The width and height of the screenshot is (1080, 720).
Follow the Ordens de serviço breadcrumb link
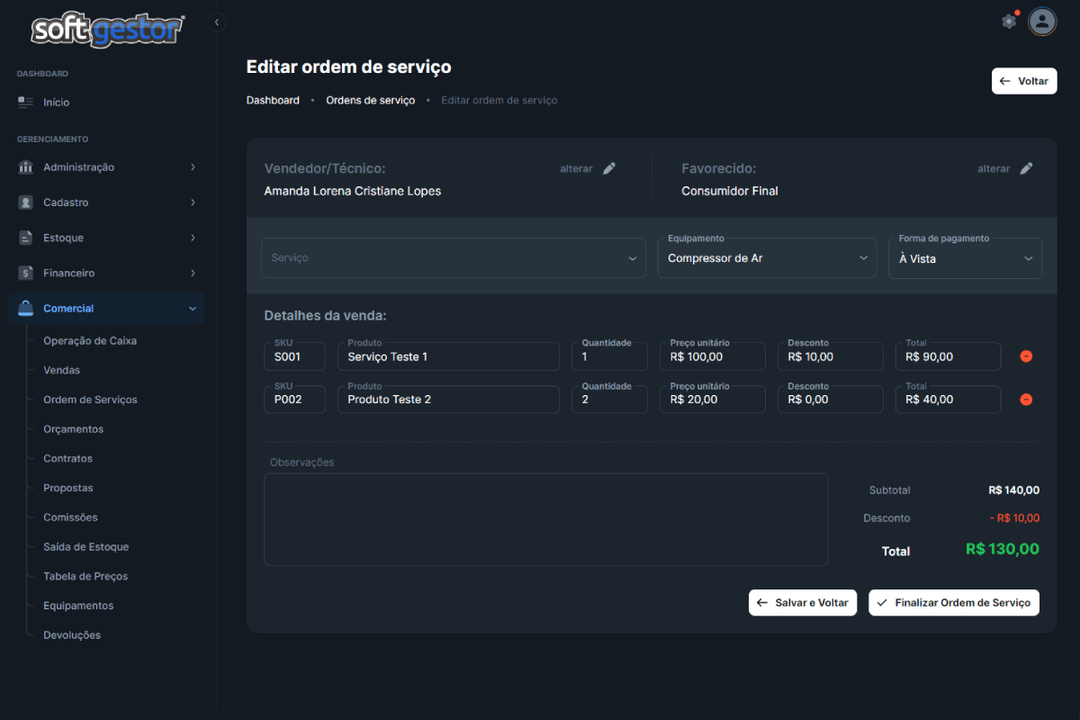pos(370,101)
